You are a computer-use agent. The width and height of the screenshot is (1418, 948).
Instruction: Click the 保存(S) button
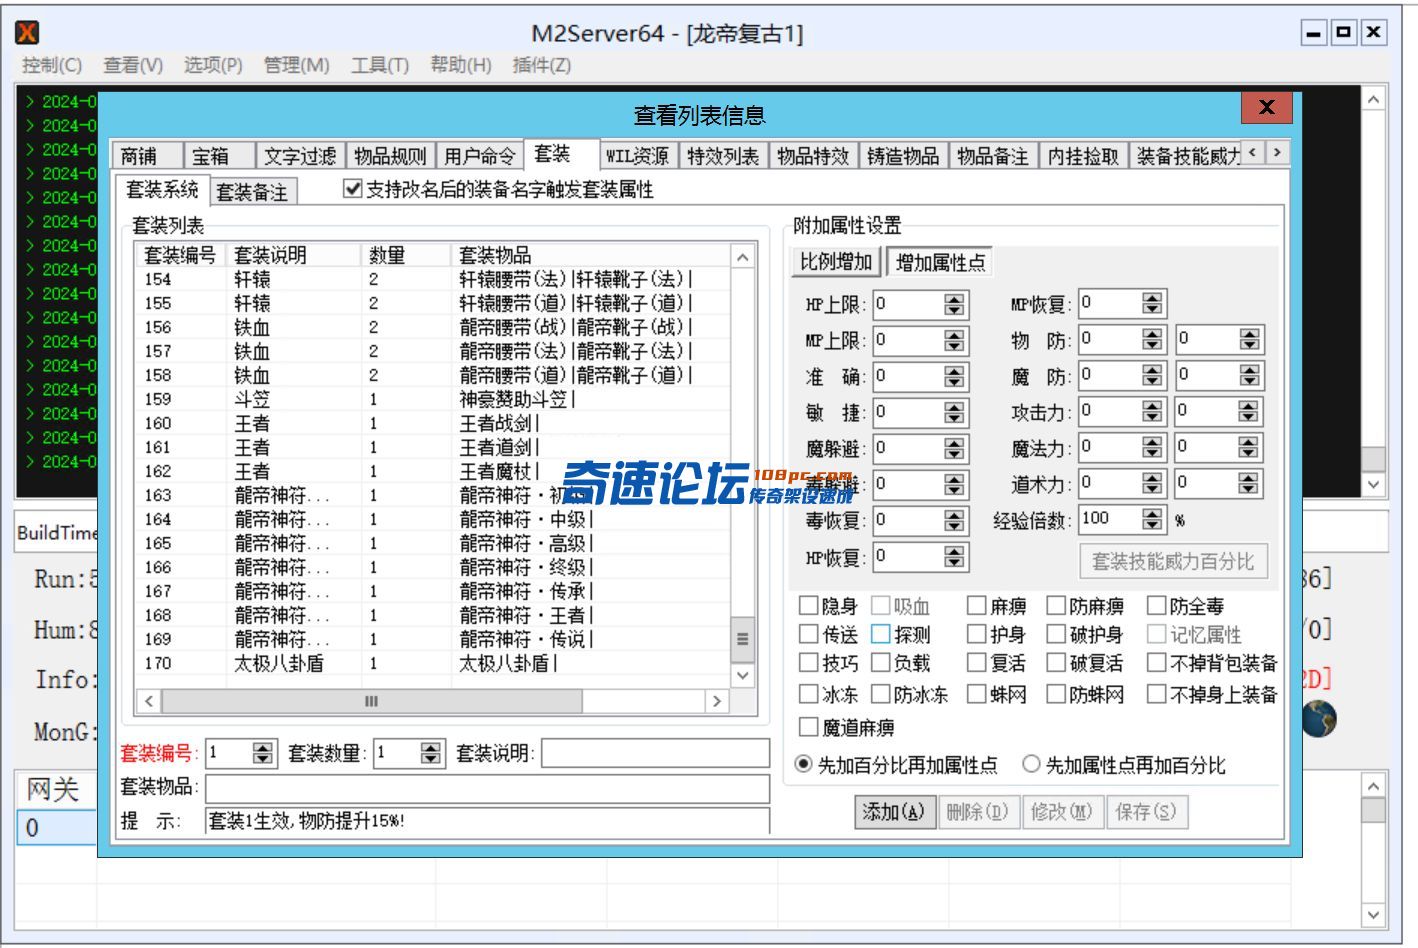click(1146, 812)
